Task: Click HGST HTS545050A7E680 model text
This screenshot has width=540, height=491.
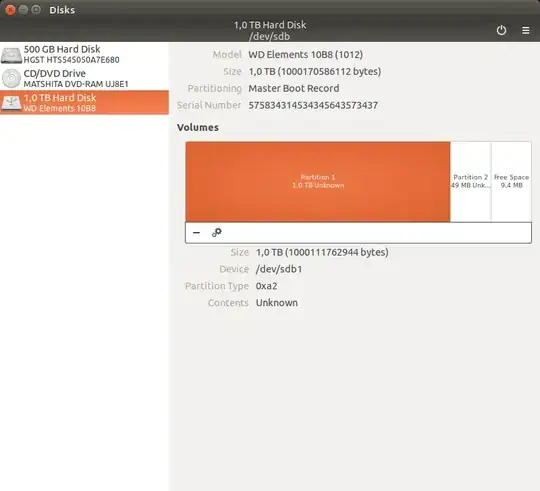Action: pos(71,60)
